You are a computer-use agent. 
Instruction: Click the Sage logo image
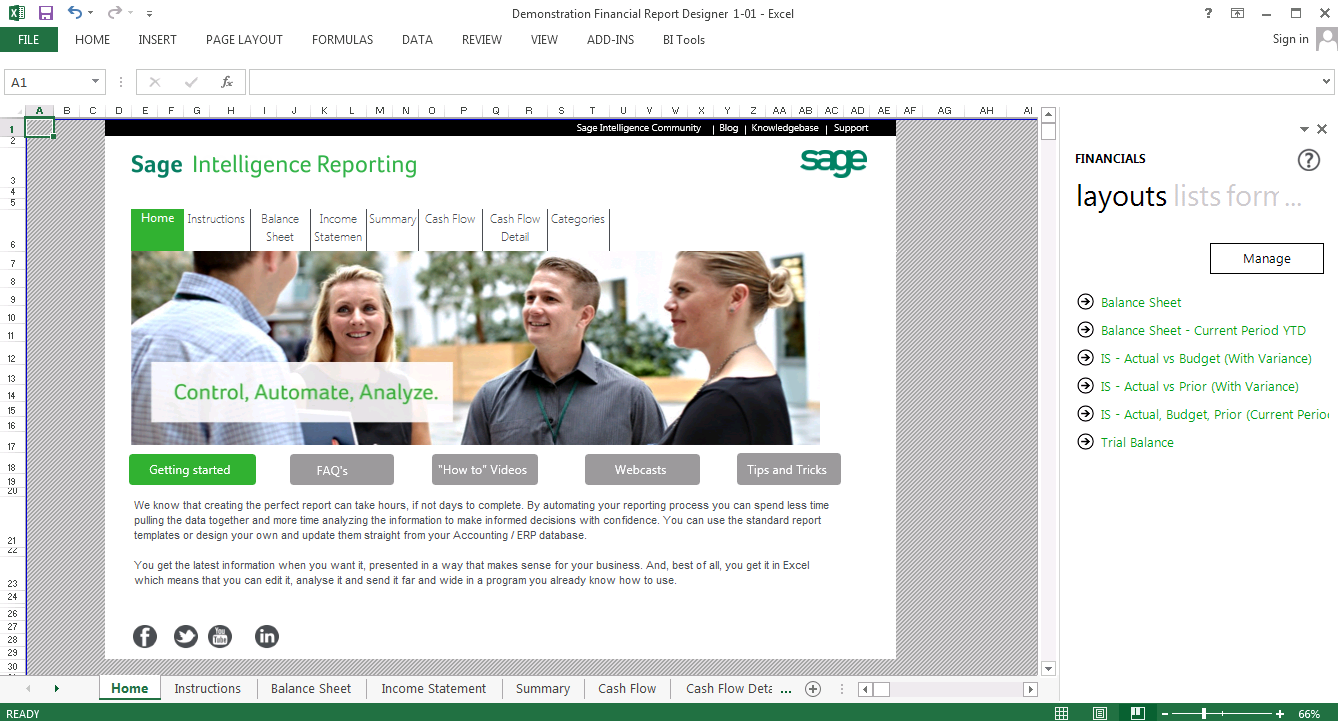click(x=833, y=162)
